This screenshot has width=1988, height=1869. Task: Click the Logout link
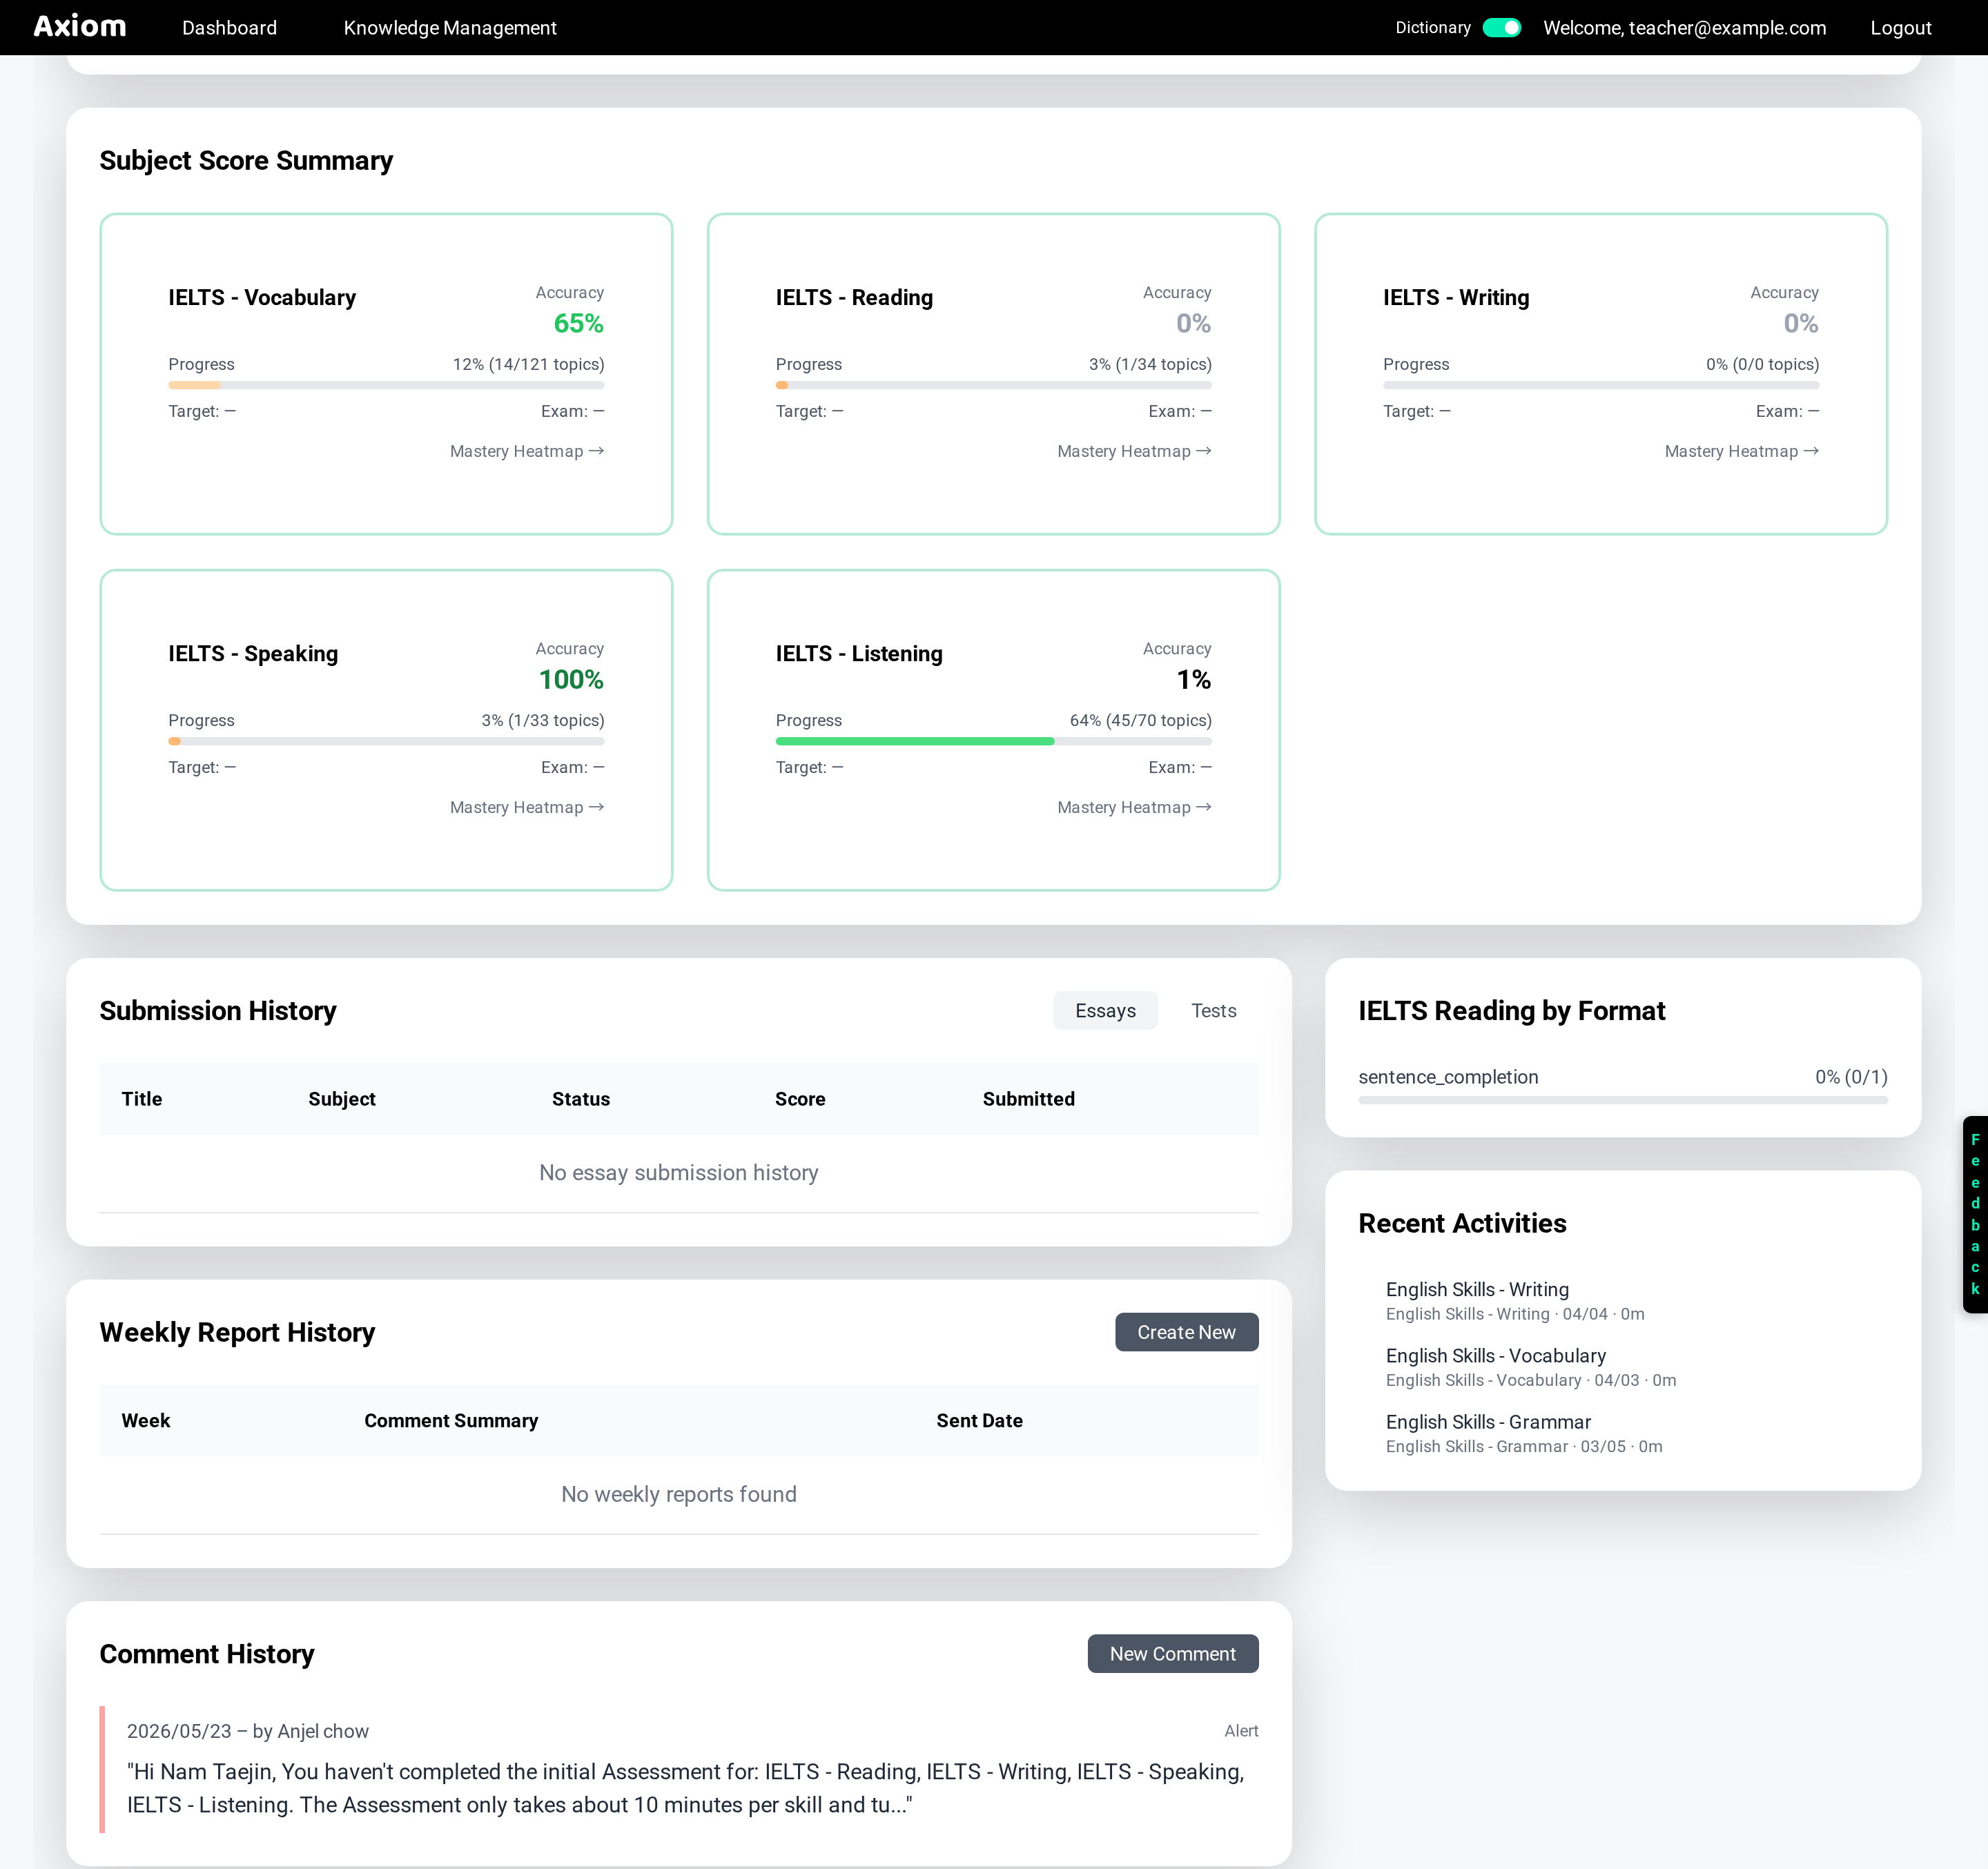[x=1900, y=28]
